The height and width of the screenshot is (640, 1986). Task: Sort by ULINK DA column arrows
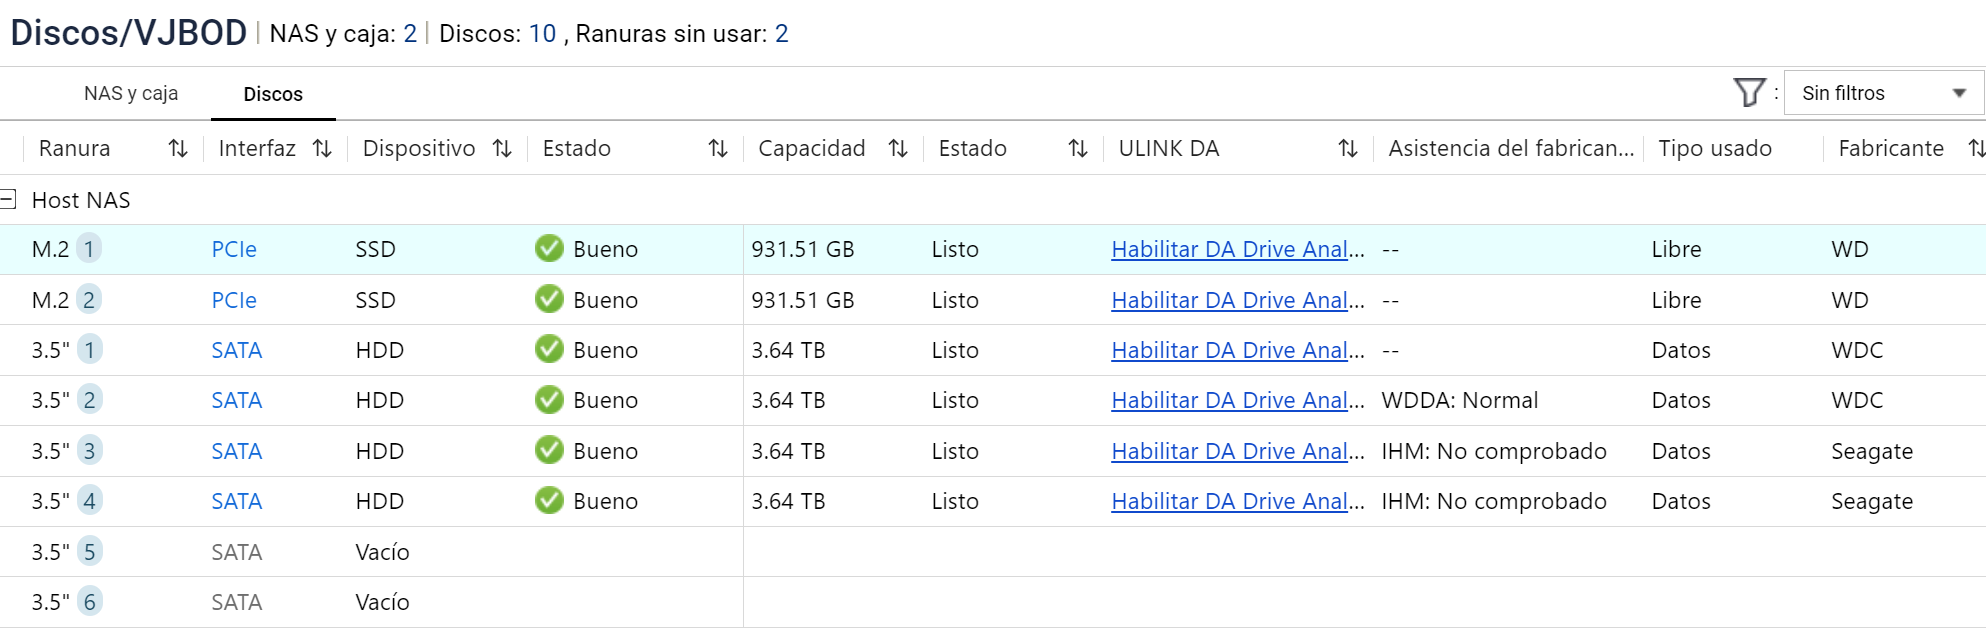(x=1348, y=149)
